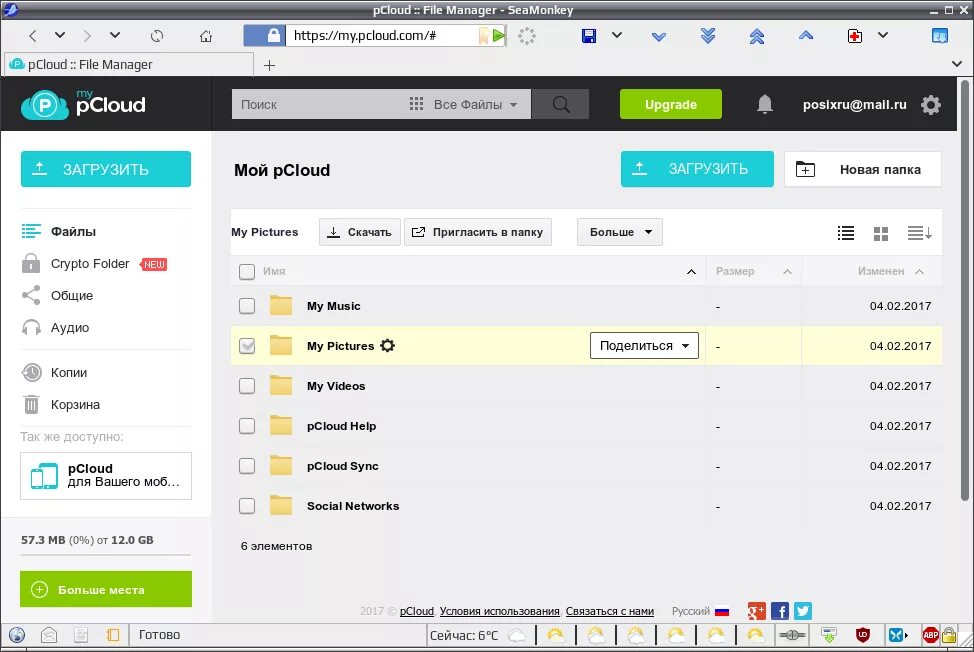Switch to list view

(x=845, y=233)
